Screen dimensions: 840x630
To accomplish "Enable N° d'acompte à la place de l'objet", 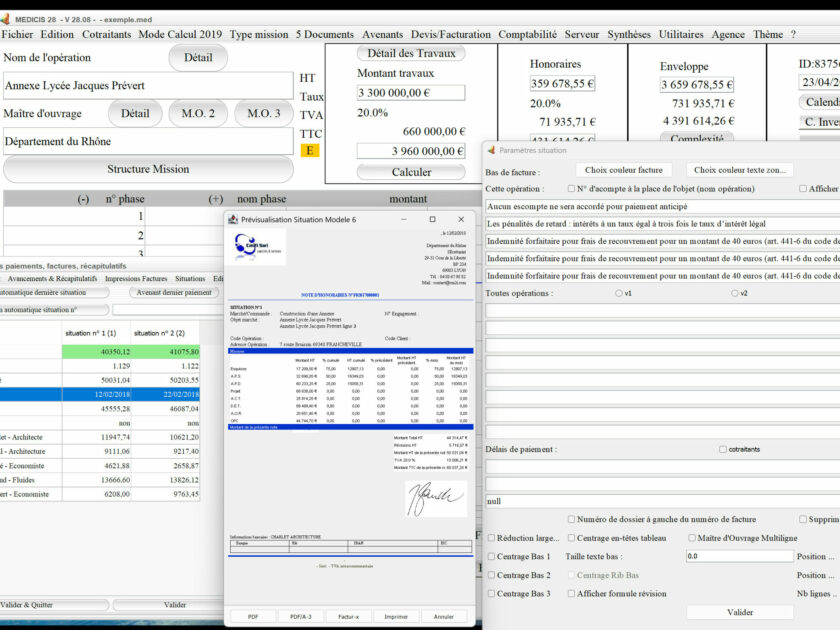I will point(571,189).
